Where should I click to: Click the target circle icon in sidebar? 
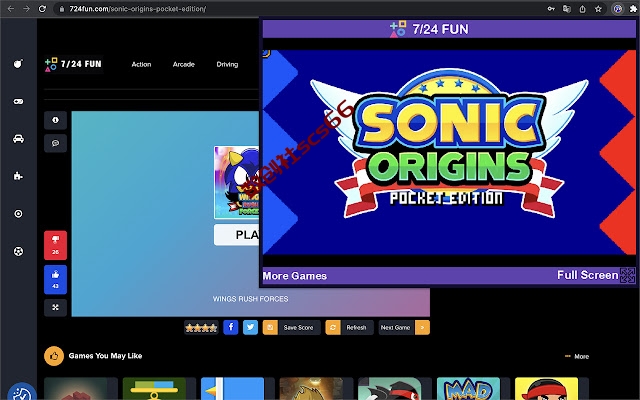pos(18,214)
